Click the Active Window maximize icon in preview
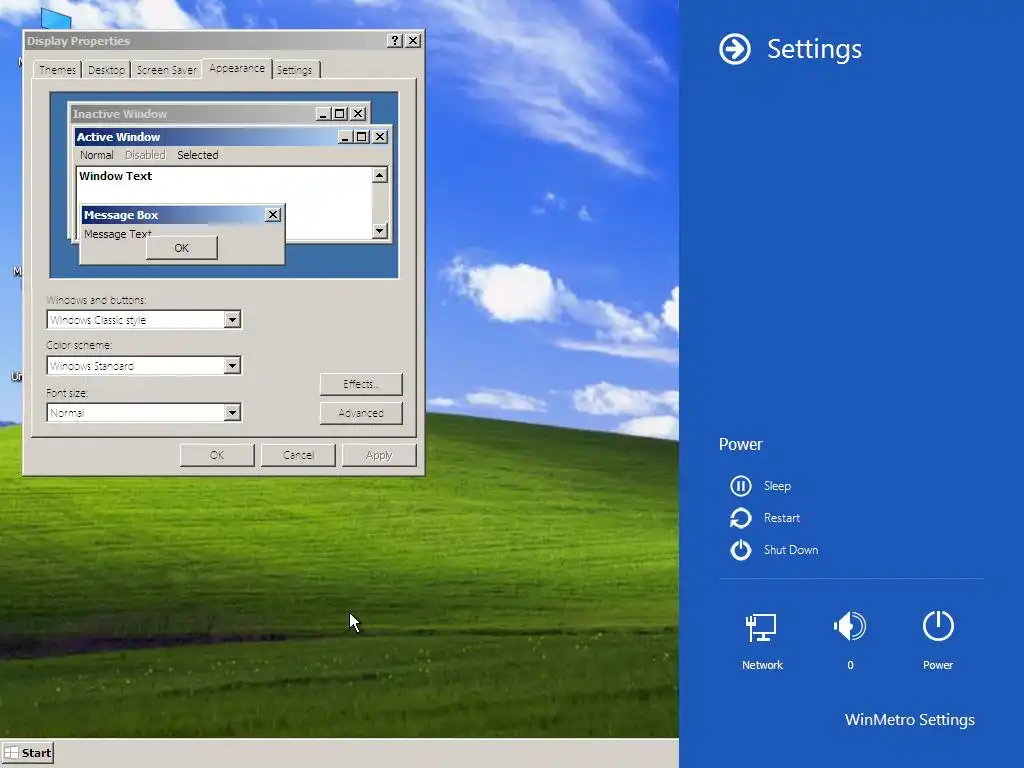This screenshot has height=768, width=1024. (362, 136)
